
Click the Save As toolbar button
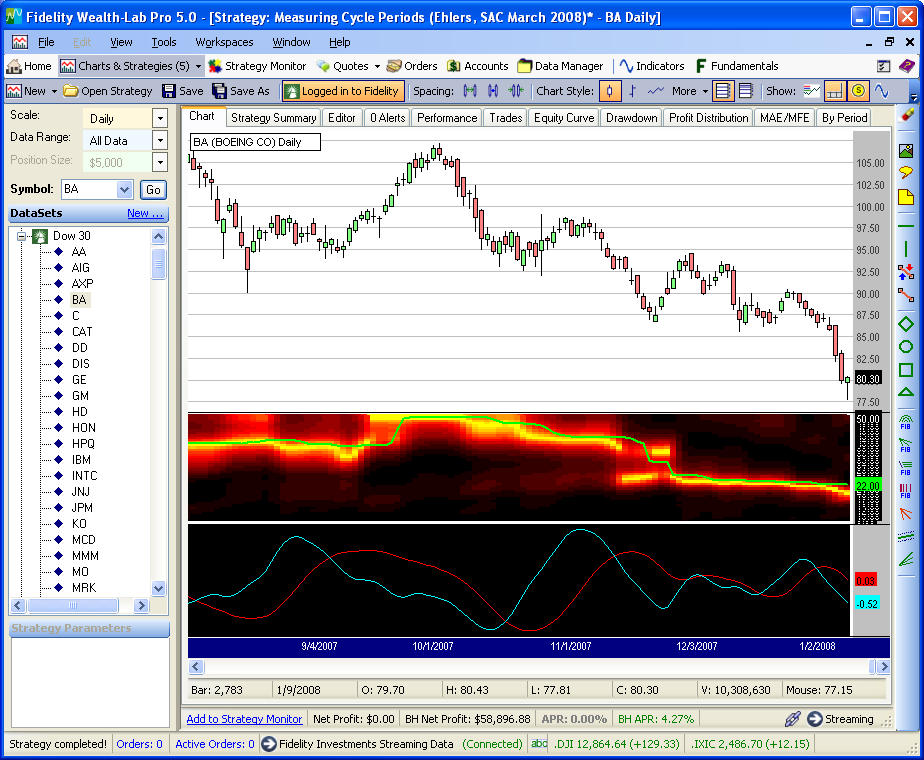pyautogui.click(x=240, y=91)
